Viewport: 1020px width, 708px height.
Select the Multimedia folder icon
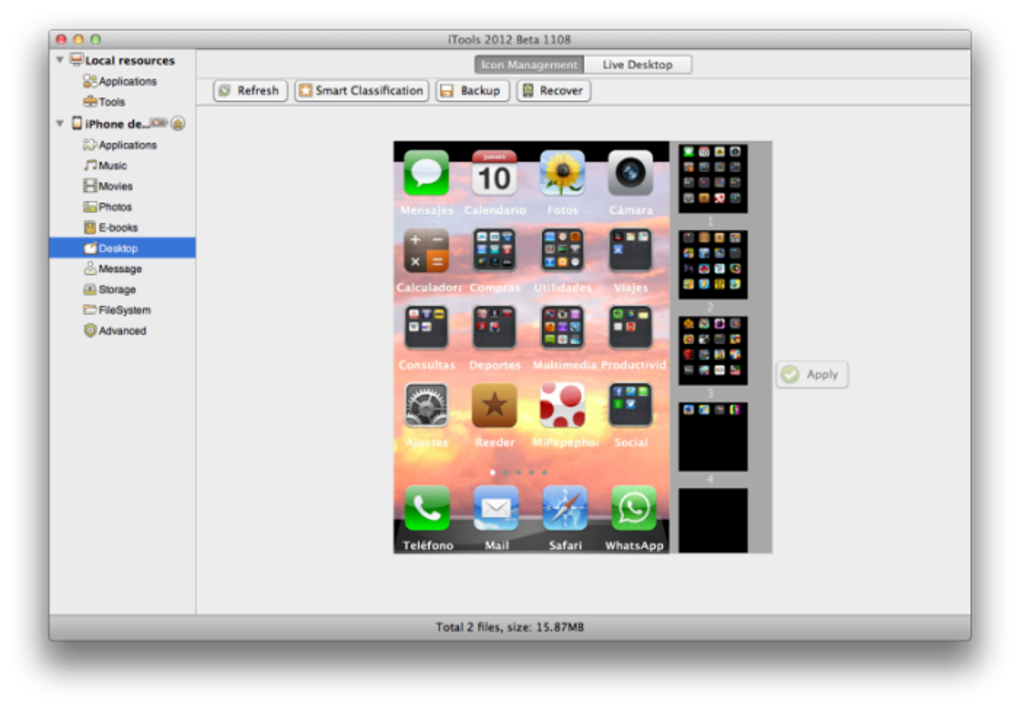pos(563,328)
